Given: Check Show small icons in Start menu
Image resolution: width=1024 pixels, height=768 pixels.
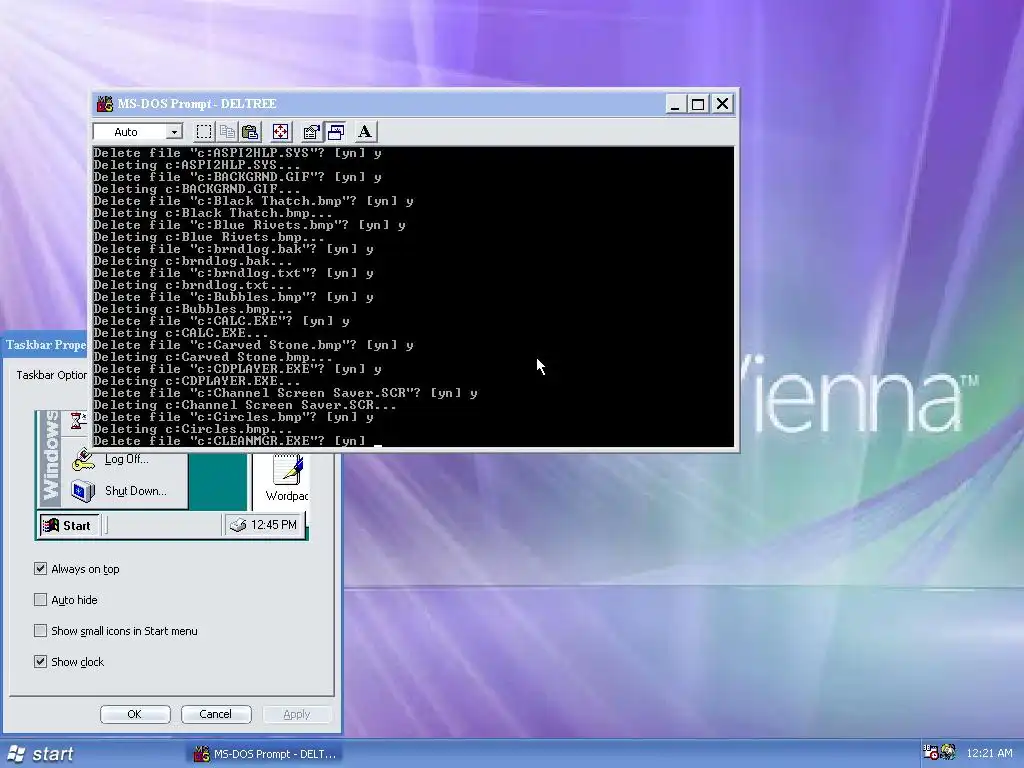Looking at the screenshot, I should click(40, 631).
